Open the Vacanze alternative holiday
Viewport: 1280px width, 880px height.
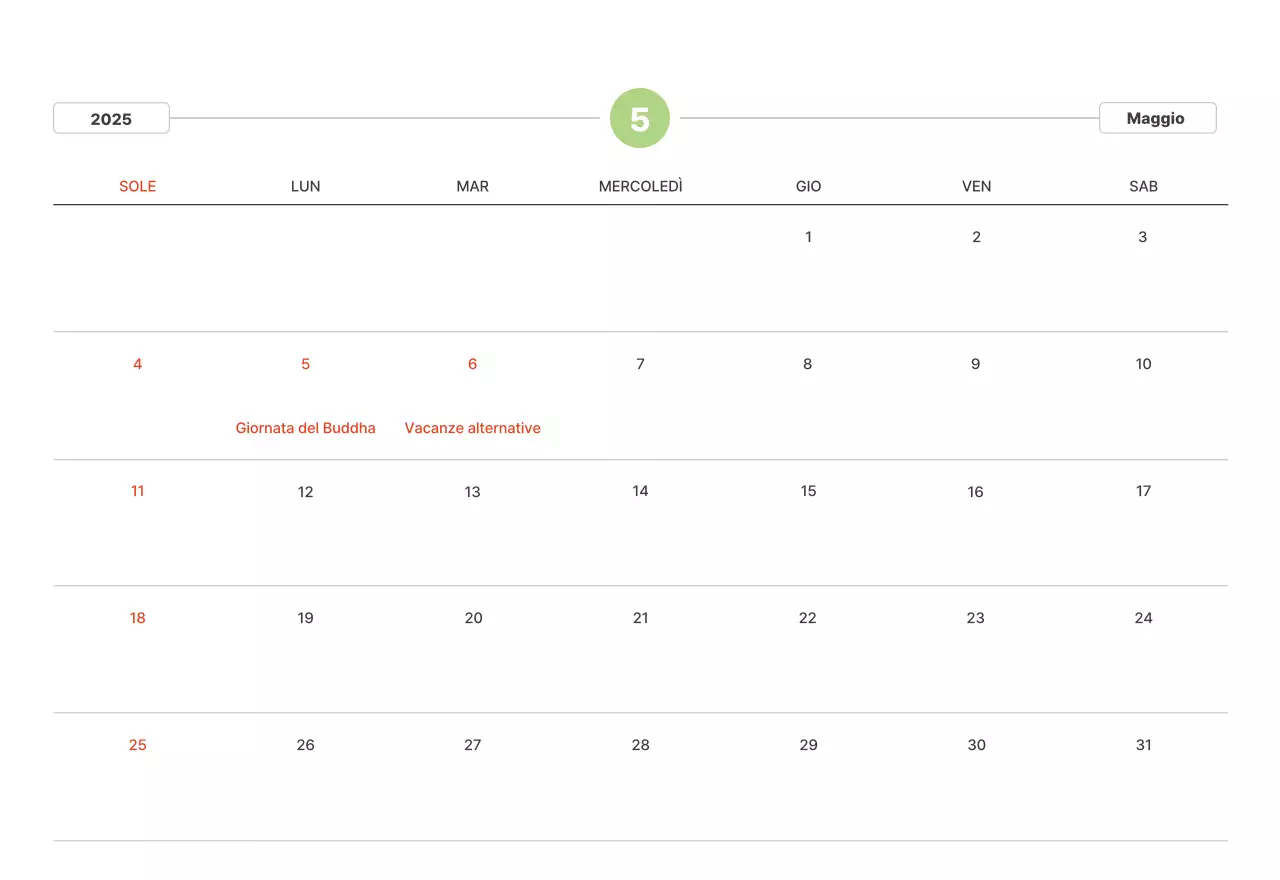(x=472, y=428)
